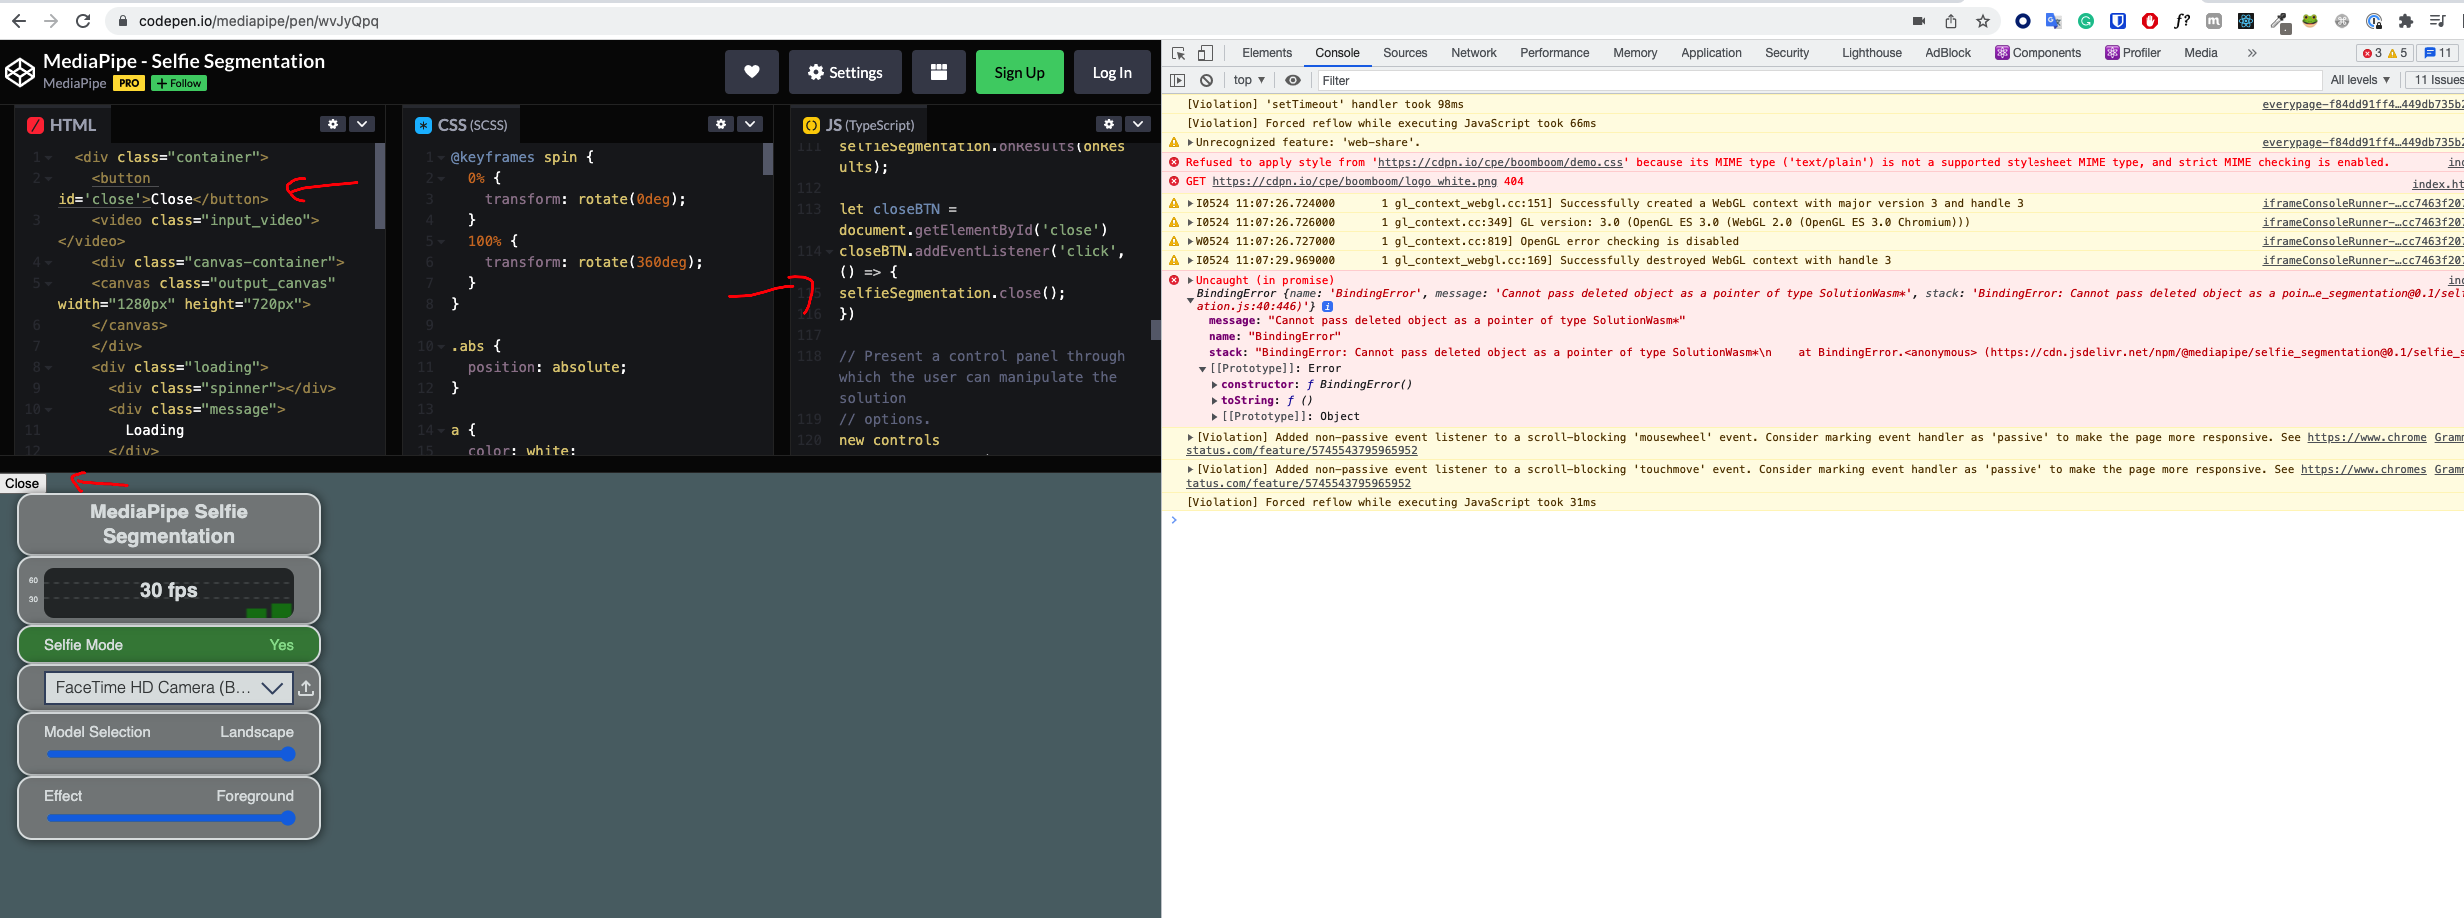Screen dimensions: 2464x918
Task: Show more DevTools tabs with double chevron
Action: pyautogui.click(x=2252, y=53)
